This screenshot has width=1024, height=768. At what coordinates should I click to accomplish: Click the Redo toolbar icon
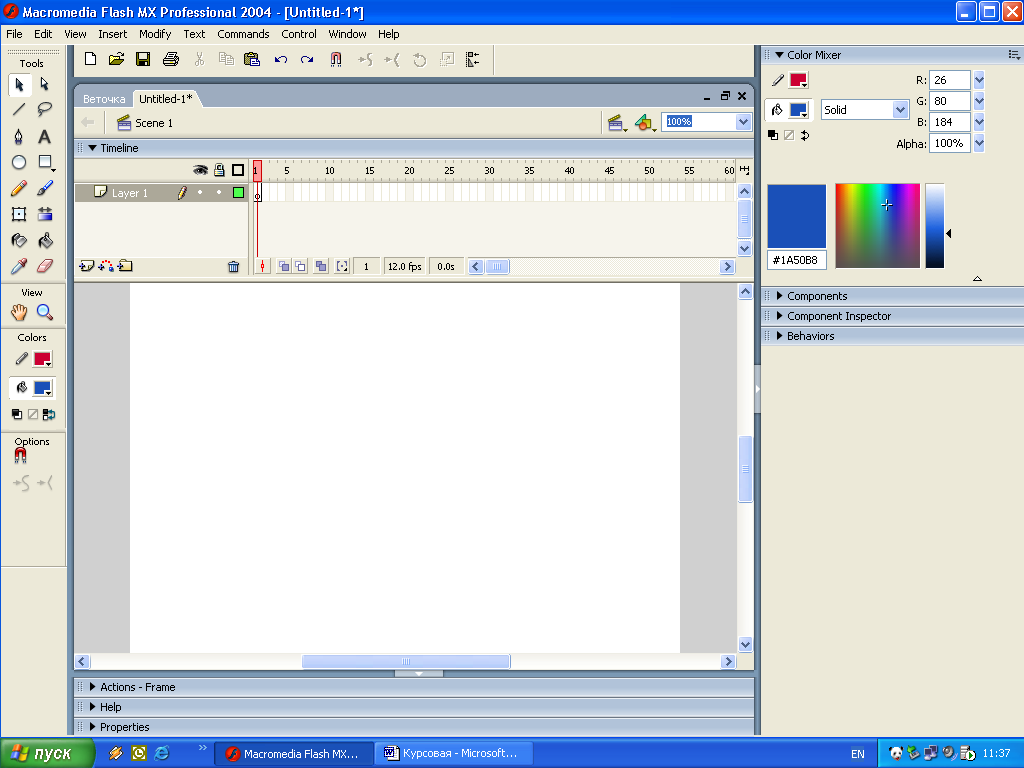click(x=307, y=59)
